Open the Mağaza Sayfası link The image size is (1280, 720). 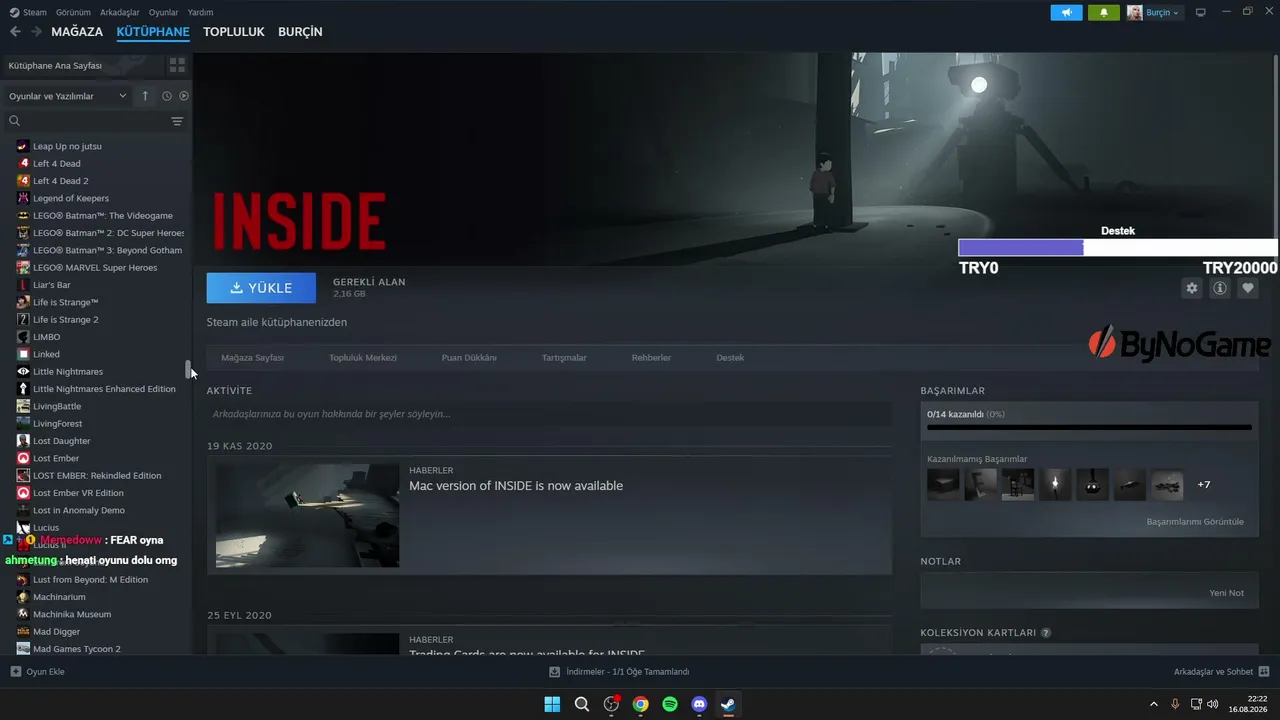pos(252,358)
